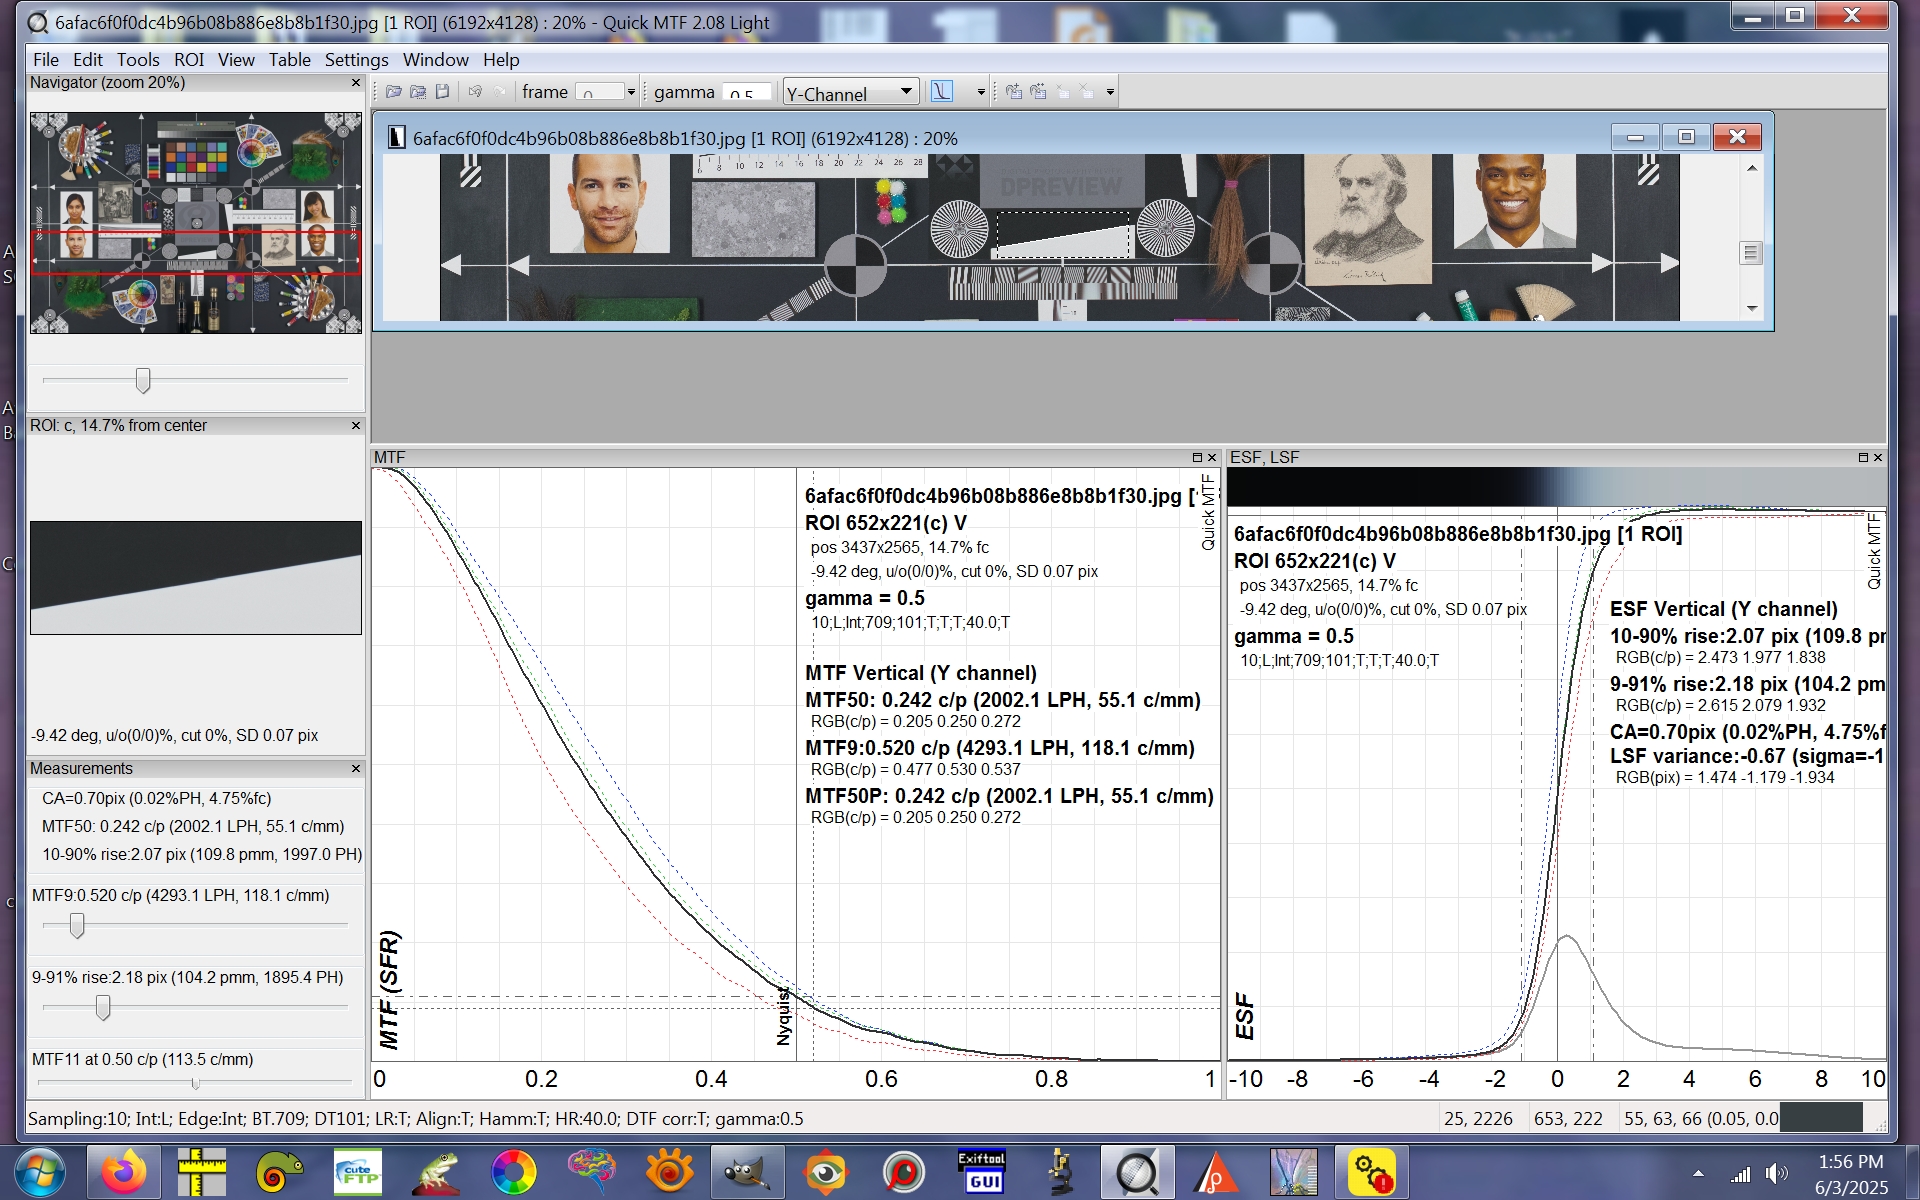This screenshot has height=1200, width=1920.
Task: Open the Y-Channel dropdown
Action: point(850,93)
